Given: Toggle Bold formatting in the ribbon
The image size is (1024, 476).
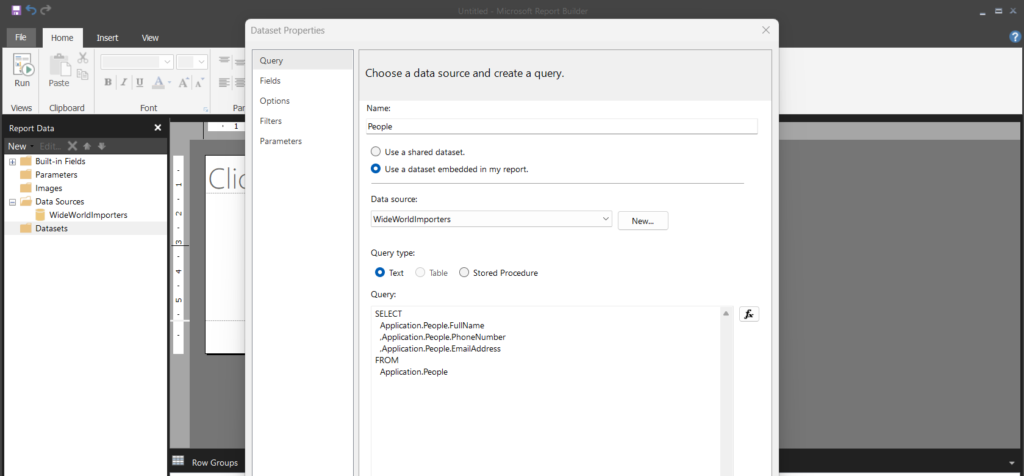Looking at the screenshot, I should (108, 82).
